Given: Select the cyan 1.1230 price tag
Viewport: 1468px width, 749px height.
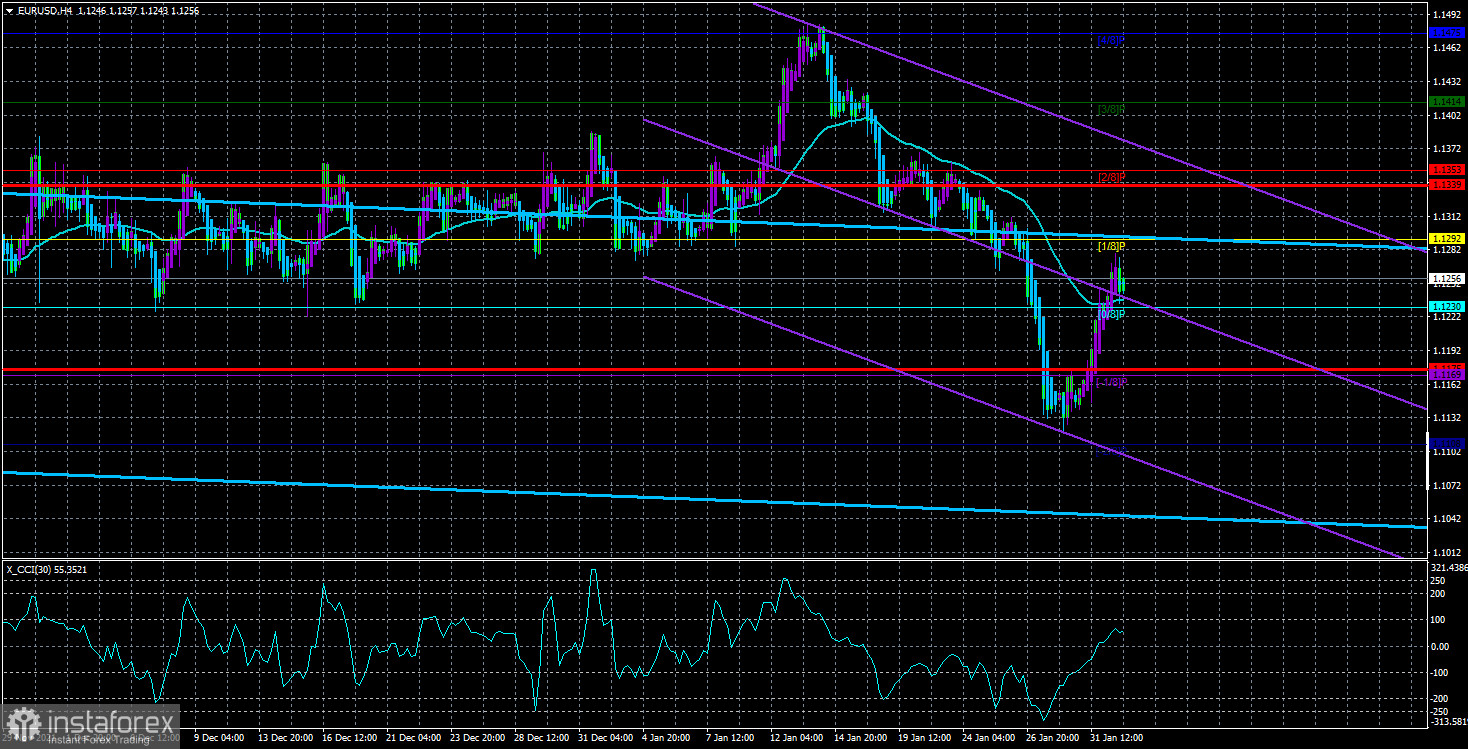Looking at the screenshot, I should [x=1447, y=306].
